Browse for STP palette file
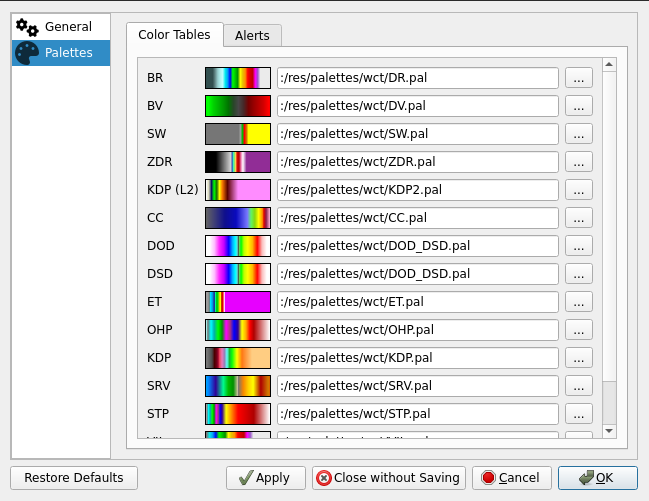This screenshot has width=649, height=501. click(x=579, y=414)
